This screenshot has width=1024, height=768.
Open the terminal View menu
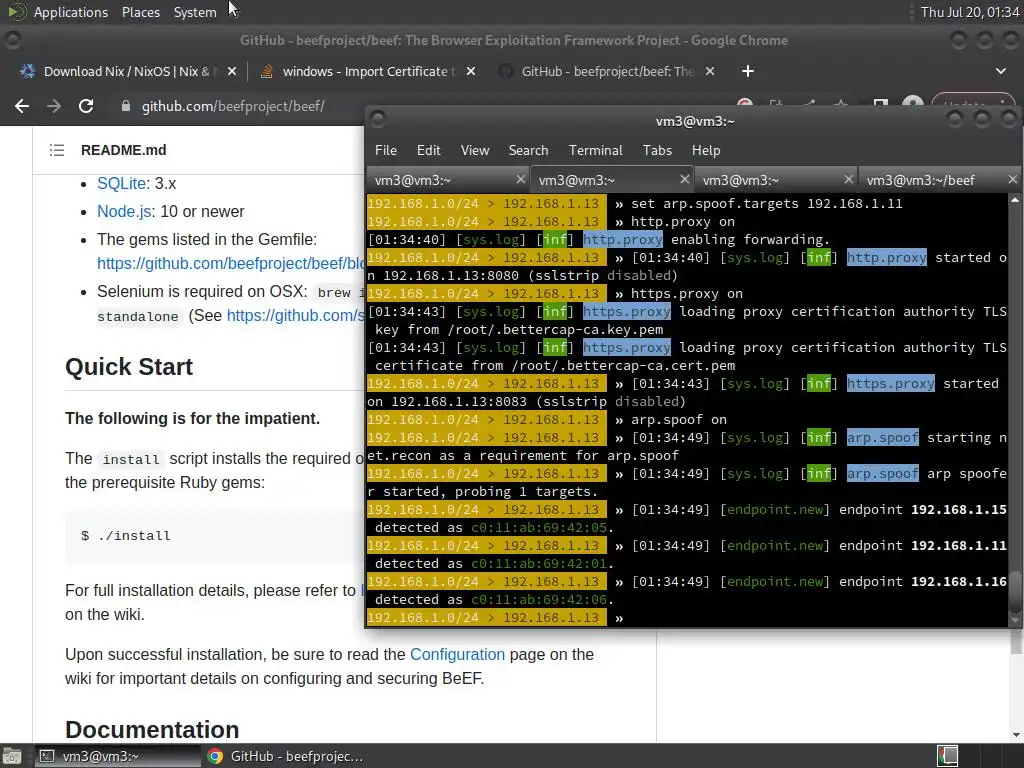tap(475, 150)
